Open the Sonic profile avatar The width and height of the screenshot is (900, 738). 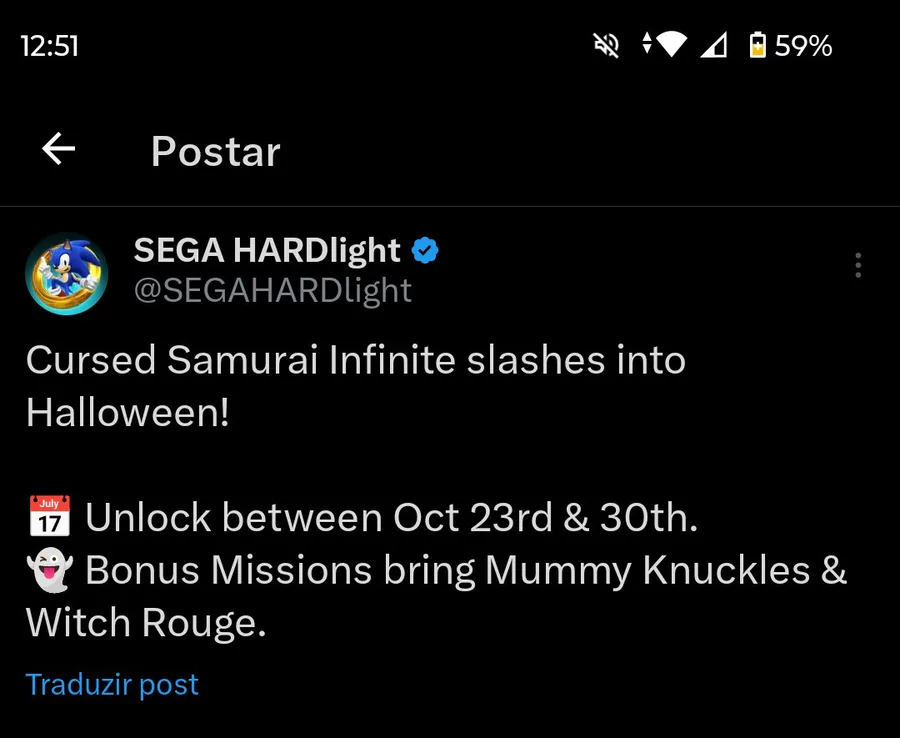tap(67, 273)
